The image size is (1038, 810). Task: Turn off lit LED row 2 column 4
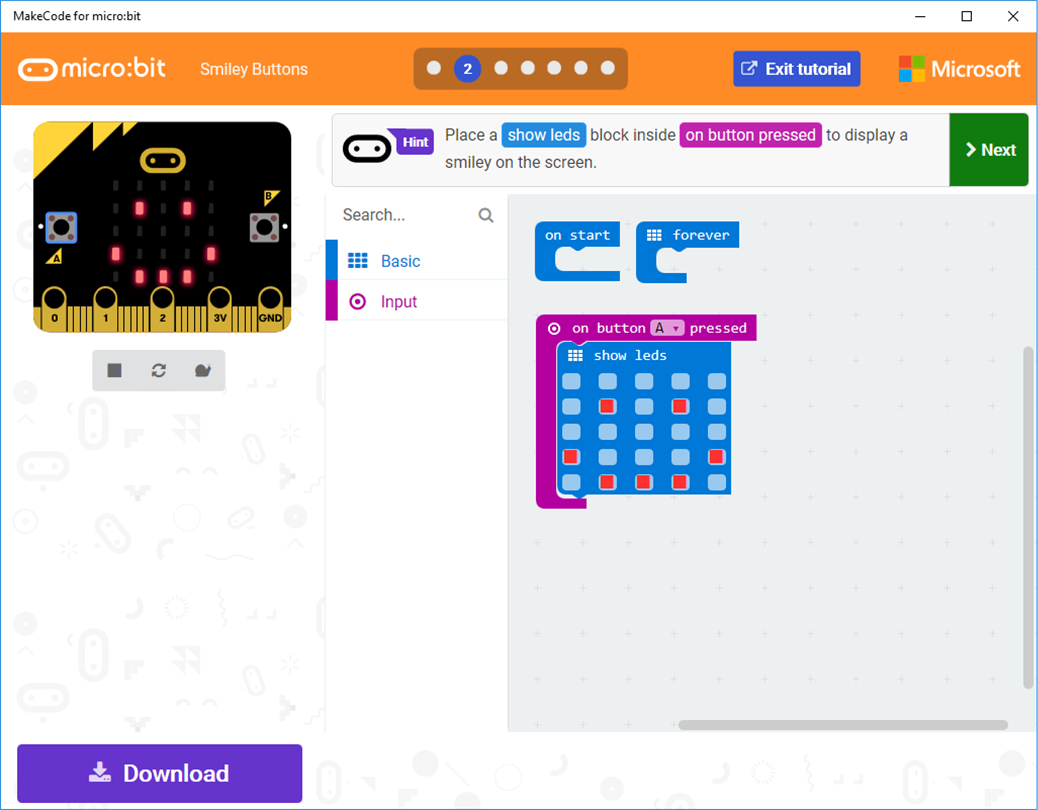point(681,406)
